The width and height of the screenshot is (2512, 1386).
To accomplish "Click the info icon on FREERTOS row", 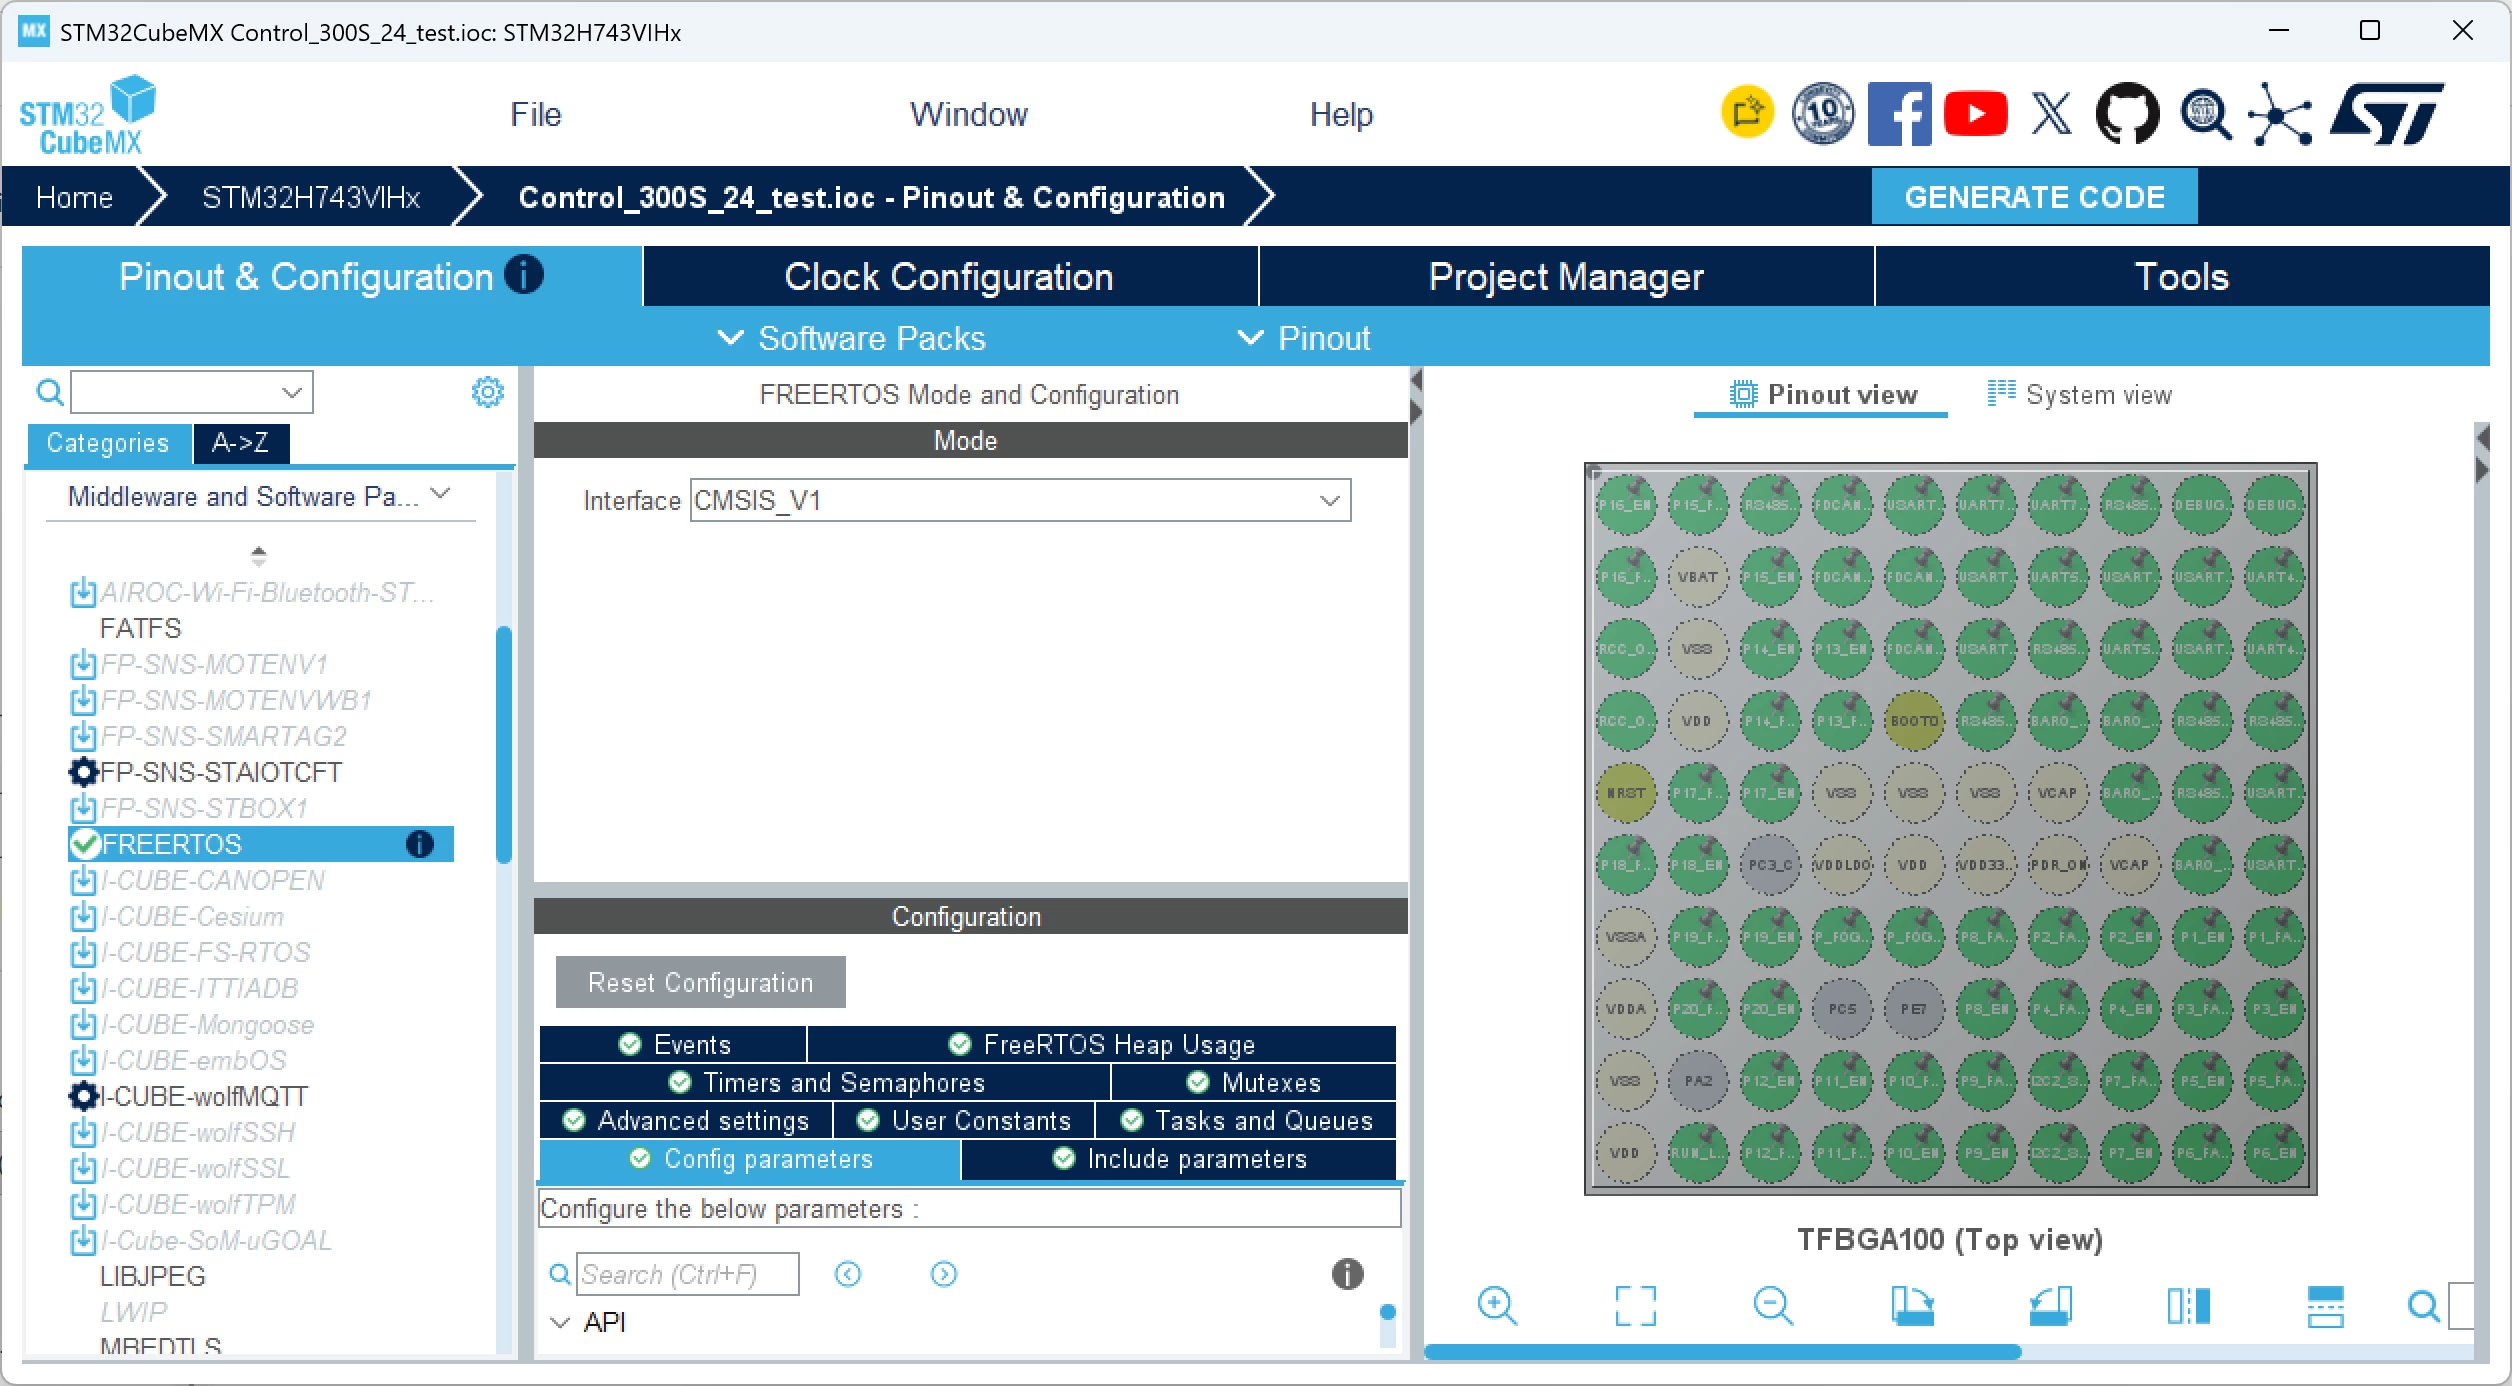I will [x=420, y=845].
